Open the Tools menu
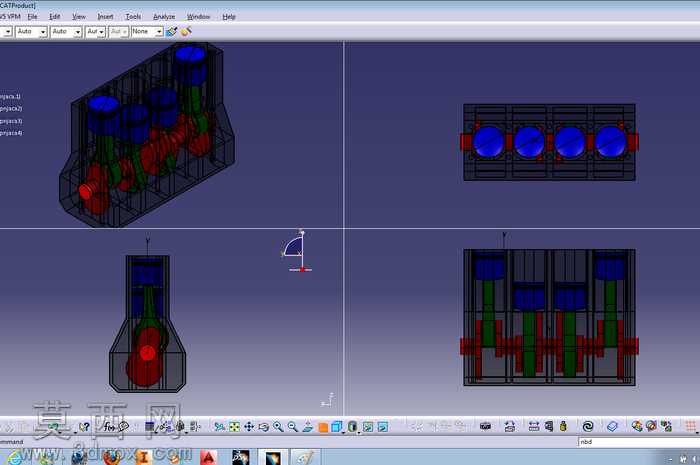700x465 pixels. pyautogui.click(x=133, y=17)
